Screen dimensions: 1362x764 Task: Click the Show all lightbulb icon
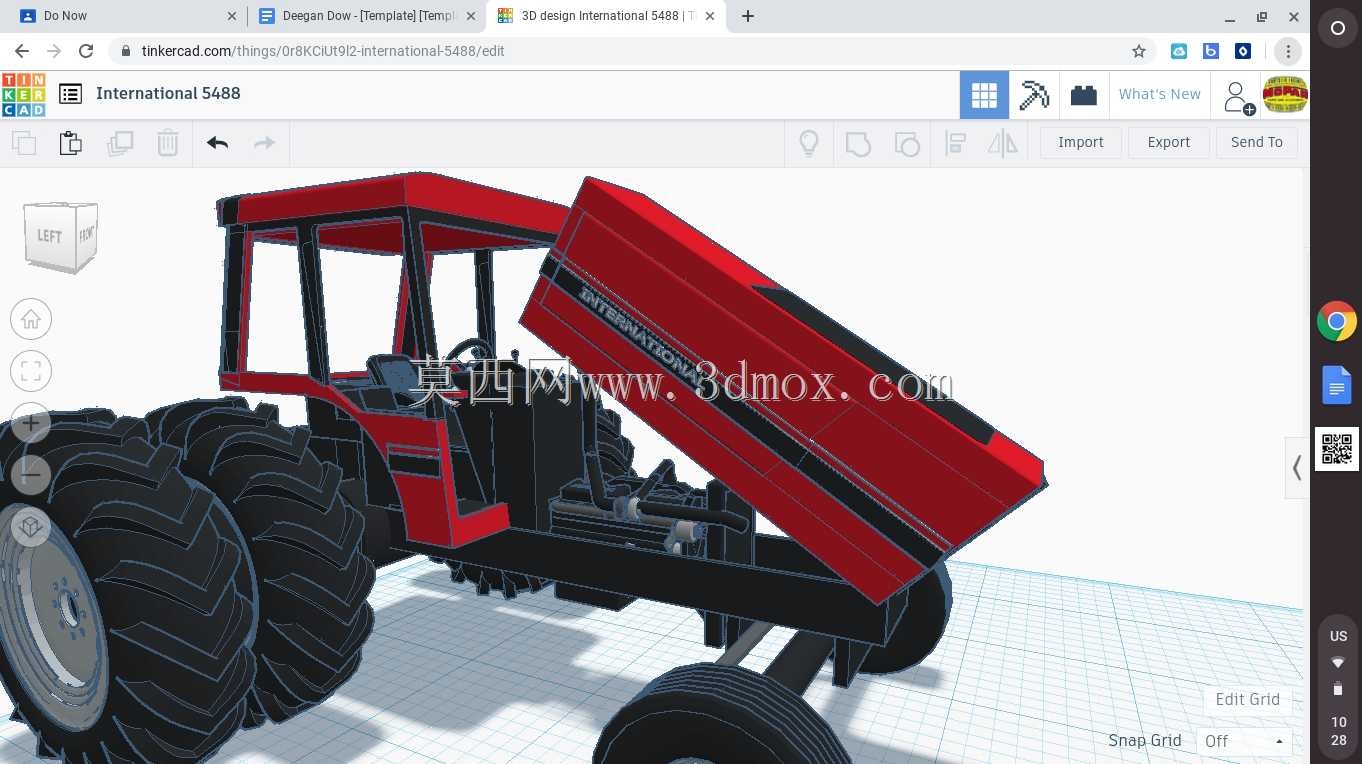[x=809, y=143]
